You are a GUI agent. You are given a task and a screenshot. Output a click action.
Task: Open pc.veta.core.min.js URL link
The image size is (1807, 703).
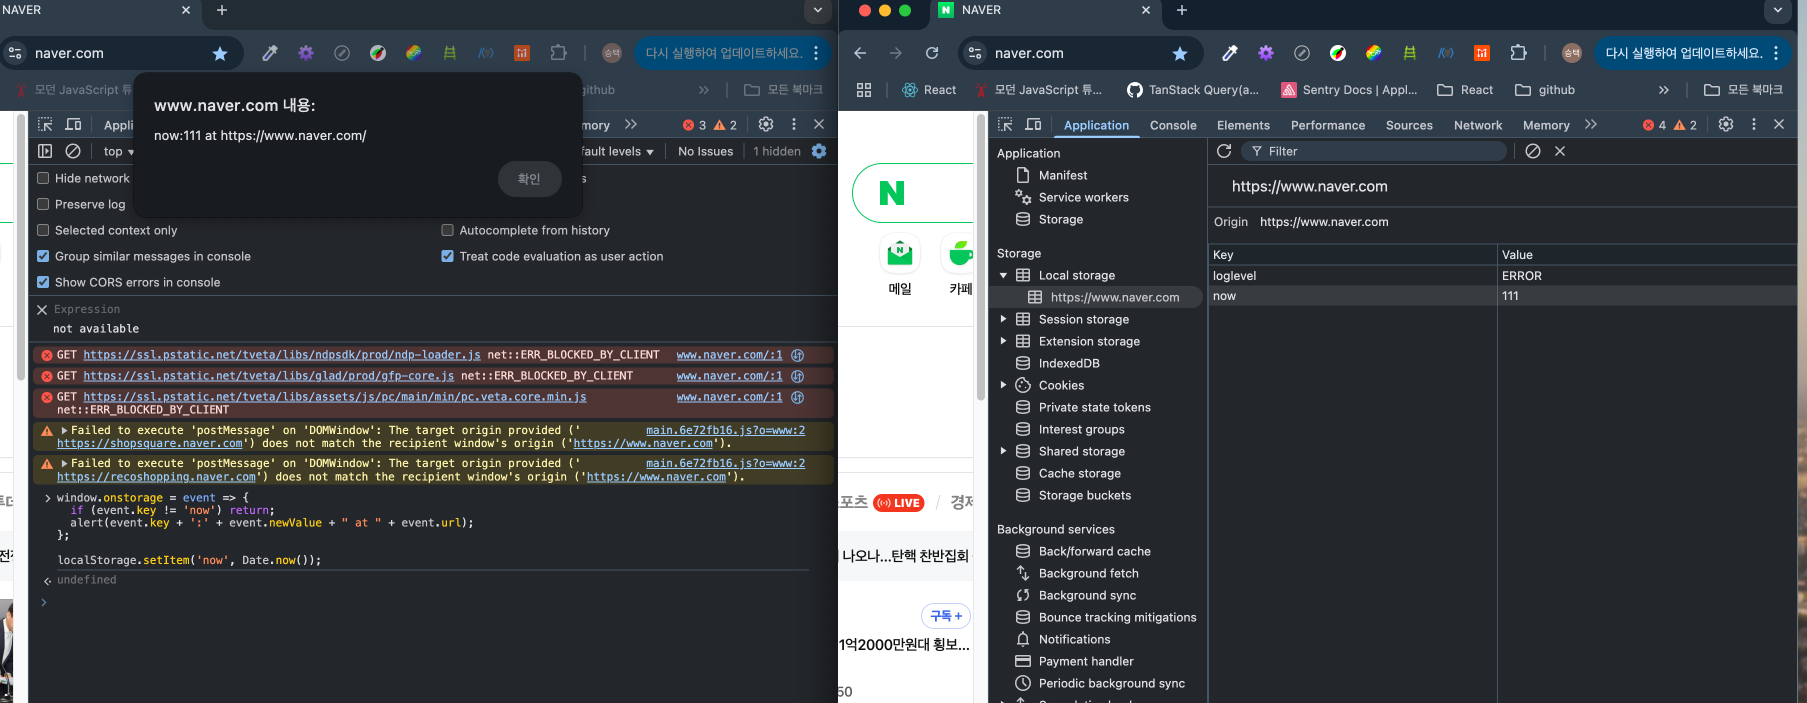tap(335, 397)
